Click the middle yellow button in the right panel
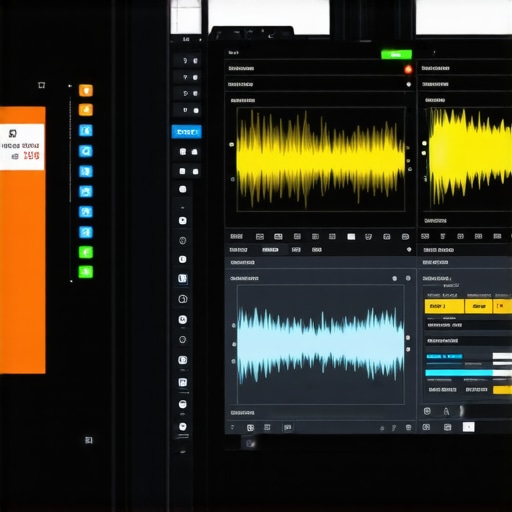The image size is (512, 512). tap(479, 306)
